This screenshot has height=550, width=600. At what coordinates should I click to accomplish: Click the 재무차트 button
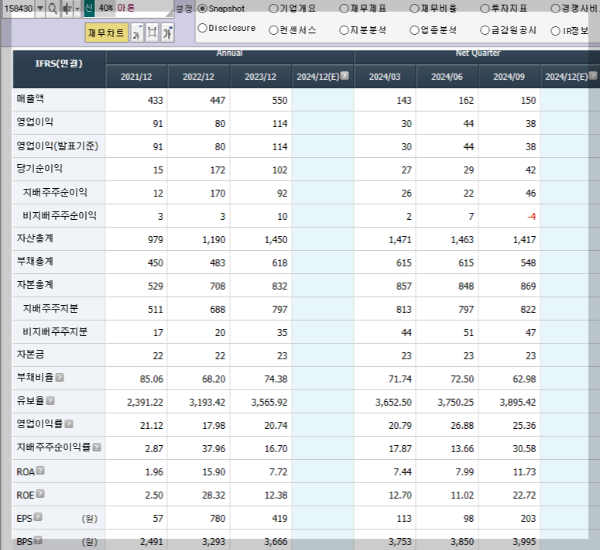[x=106, y=33]
